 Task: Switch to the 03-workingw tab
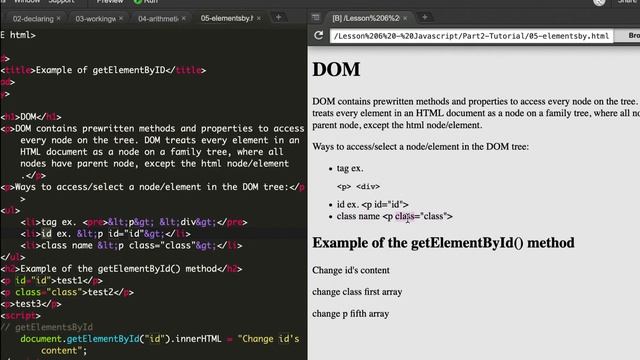(95, 18)
